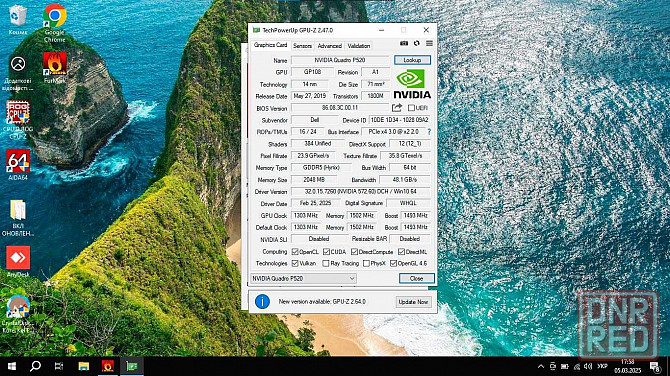Open Task View from the taskbar
This screenshot has height=376, width=670.
59,366
